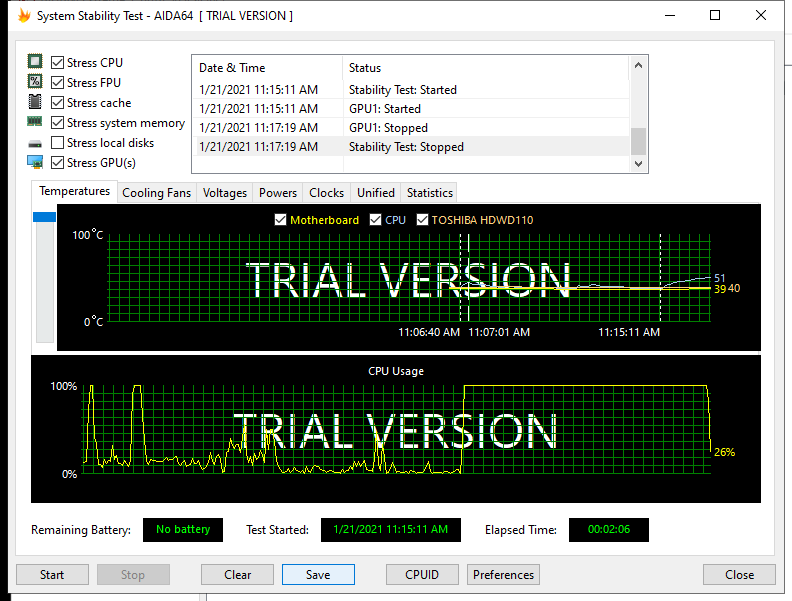Viewport: 792px width, 601px height.
Task: Toggle the Stress GPU(s) checkbox
Action: click(58, 163)
